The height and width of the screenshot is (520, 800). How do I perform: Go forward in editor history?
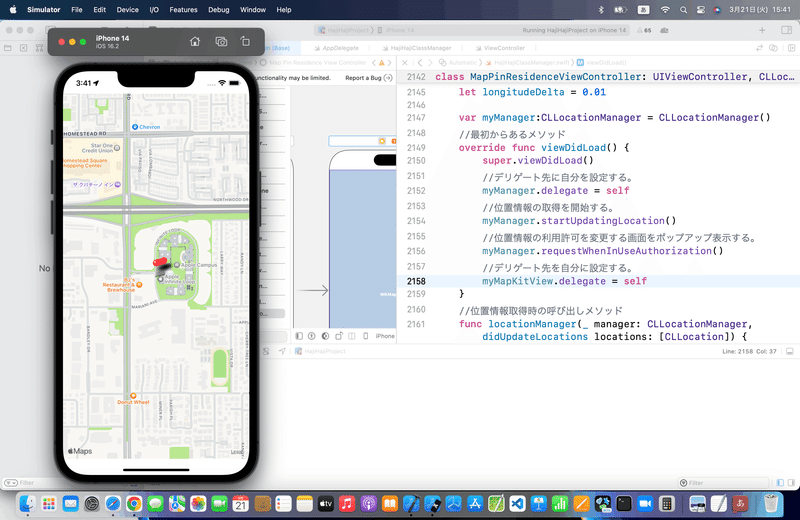coord(430,63)
